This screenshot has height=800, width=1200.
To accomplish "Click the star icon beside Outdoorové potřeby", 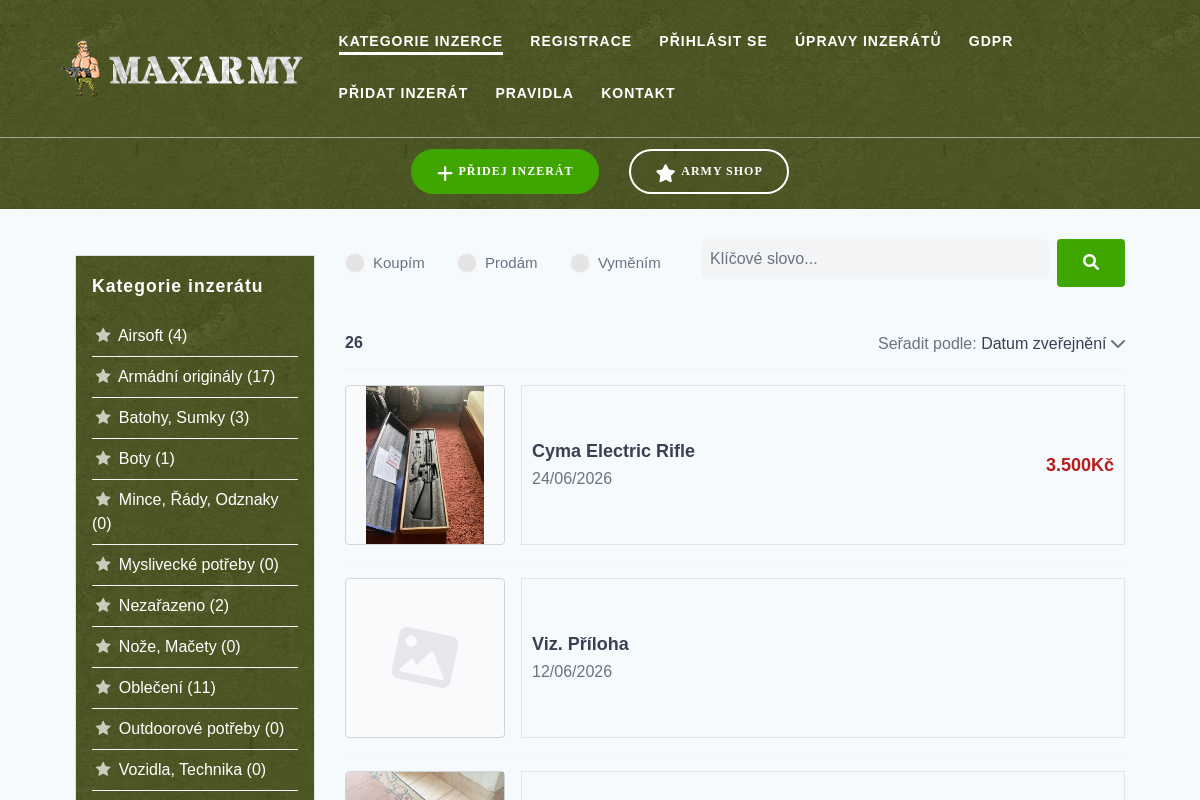I will point(103,728).
